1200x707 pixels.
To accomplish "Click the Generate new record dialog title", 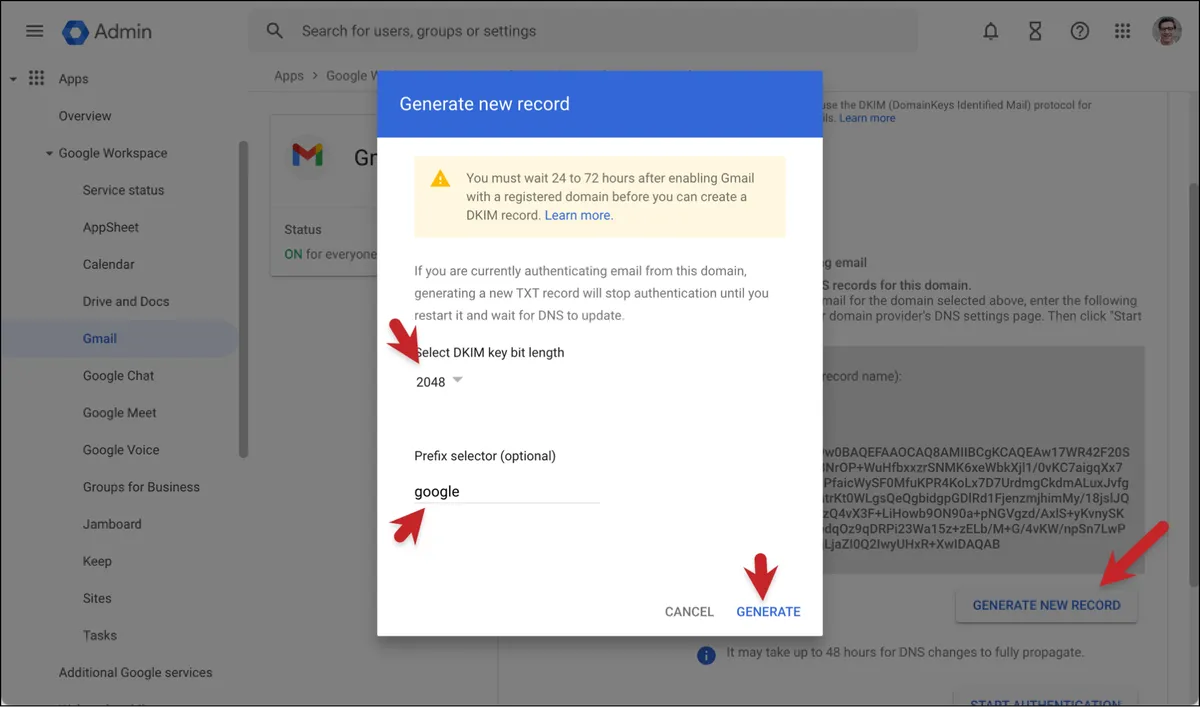I will pos(484,103).
